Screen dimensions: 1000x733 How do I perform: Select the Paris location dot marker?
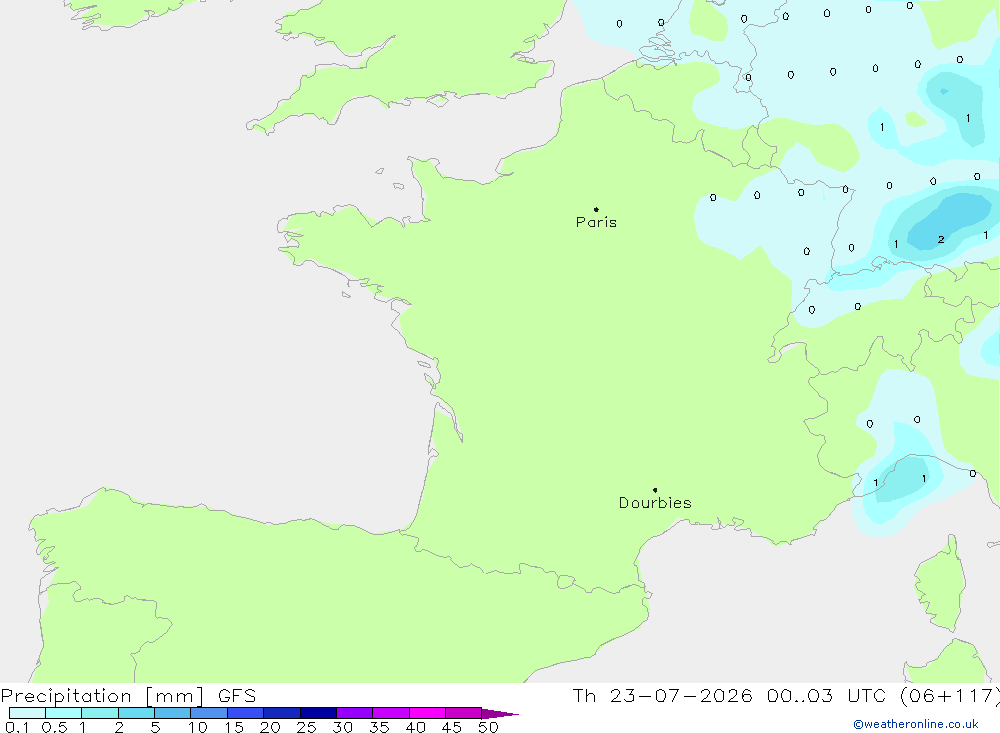(596, 209)
